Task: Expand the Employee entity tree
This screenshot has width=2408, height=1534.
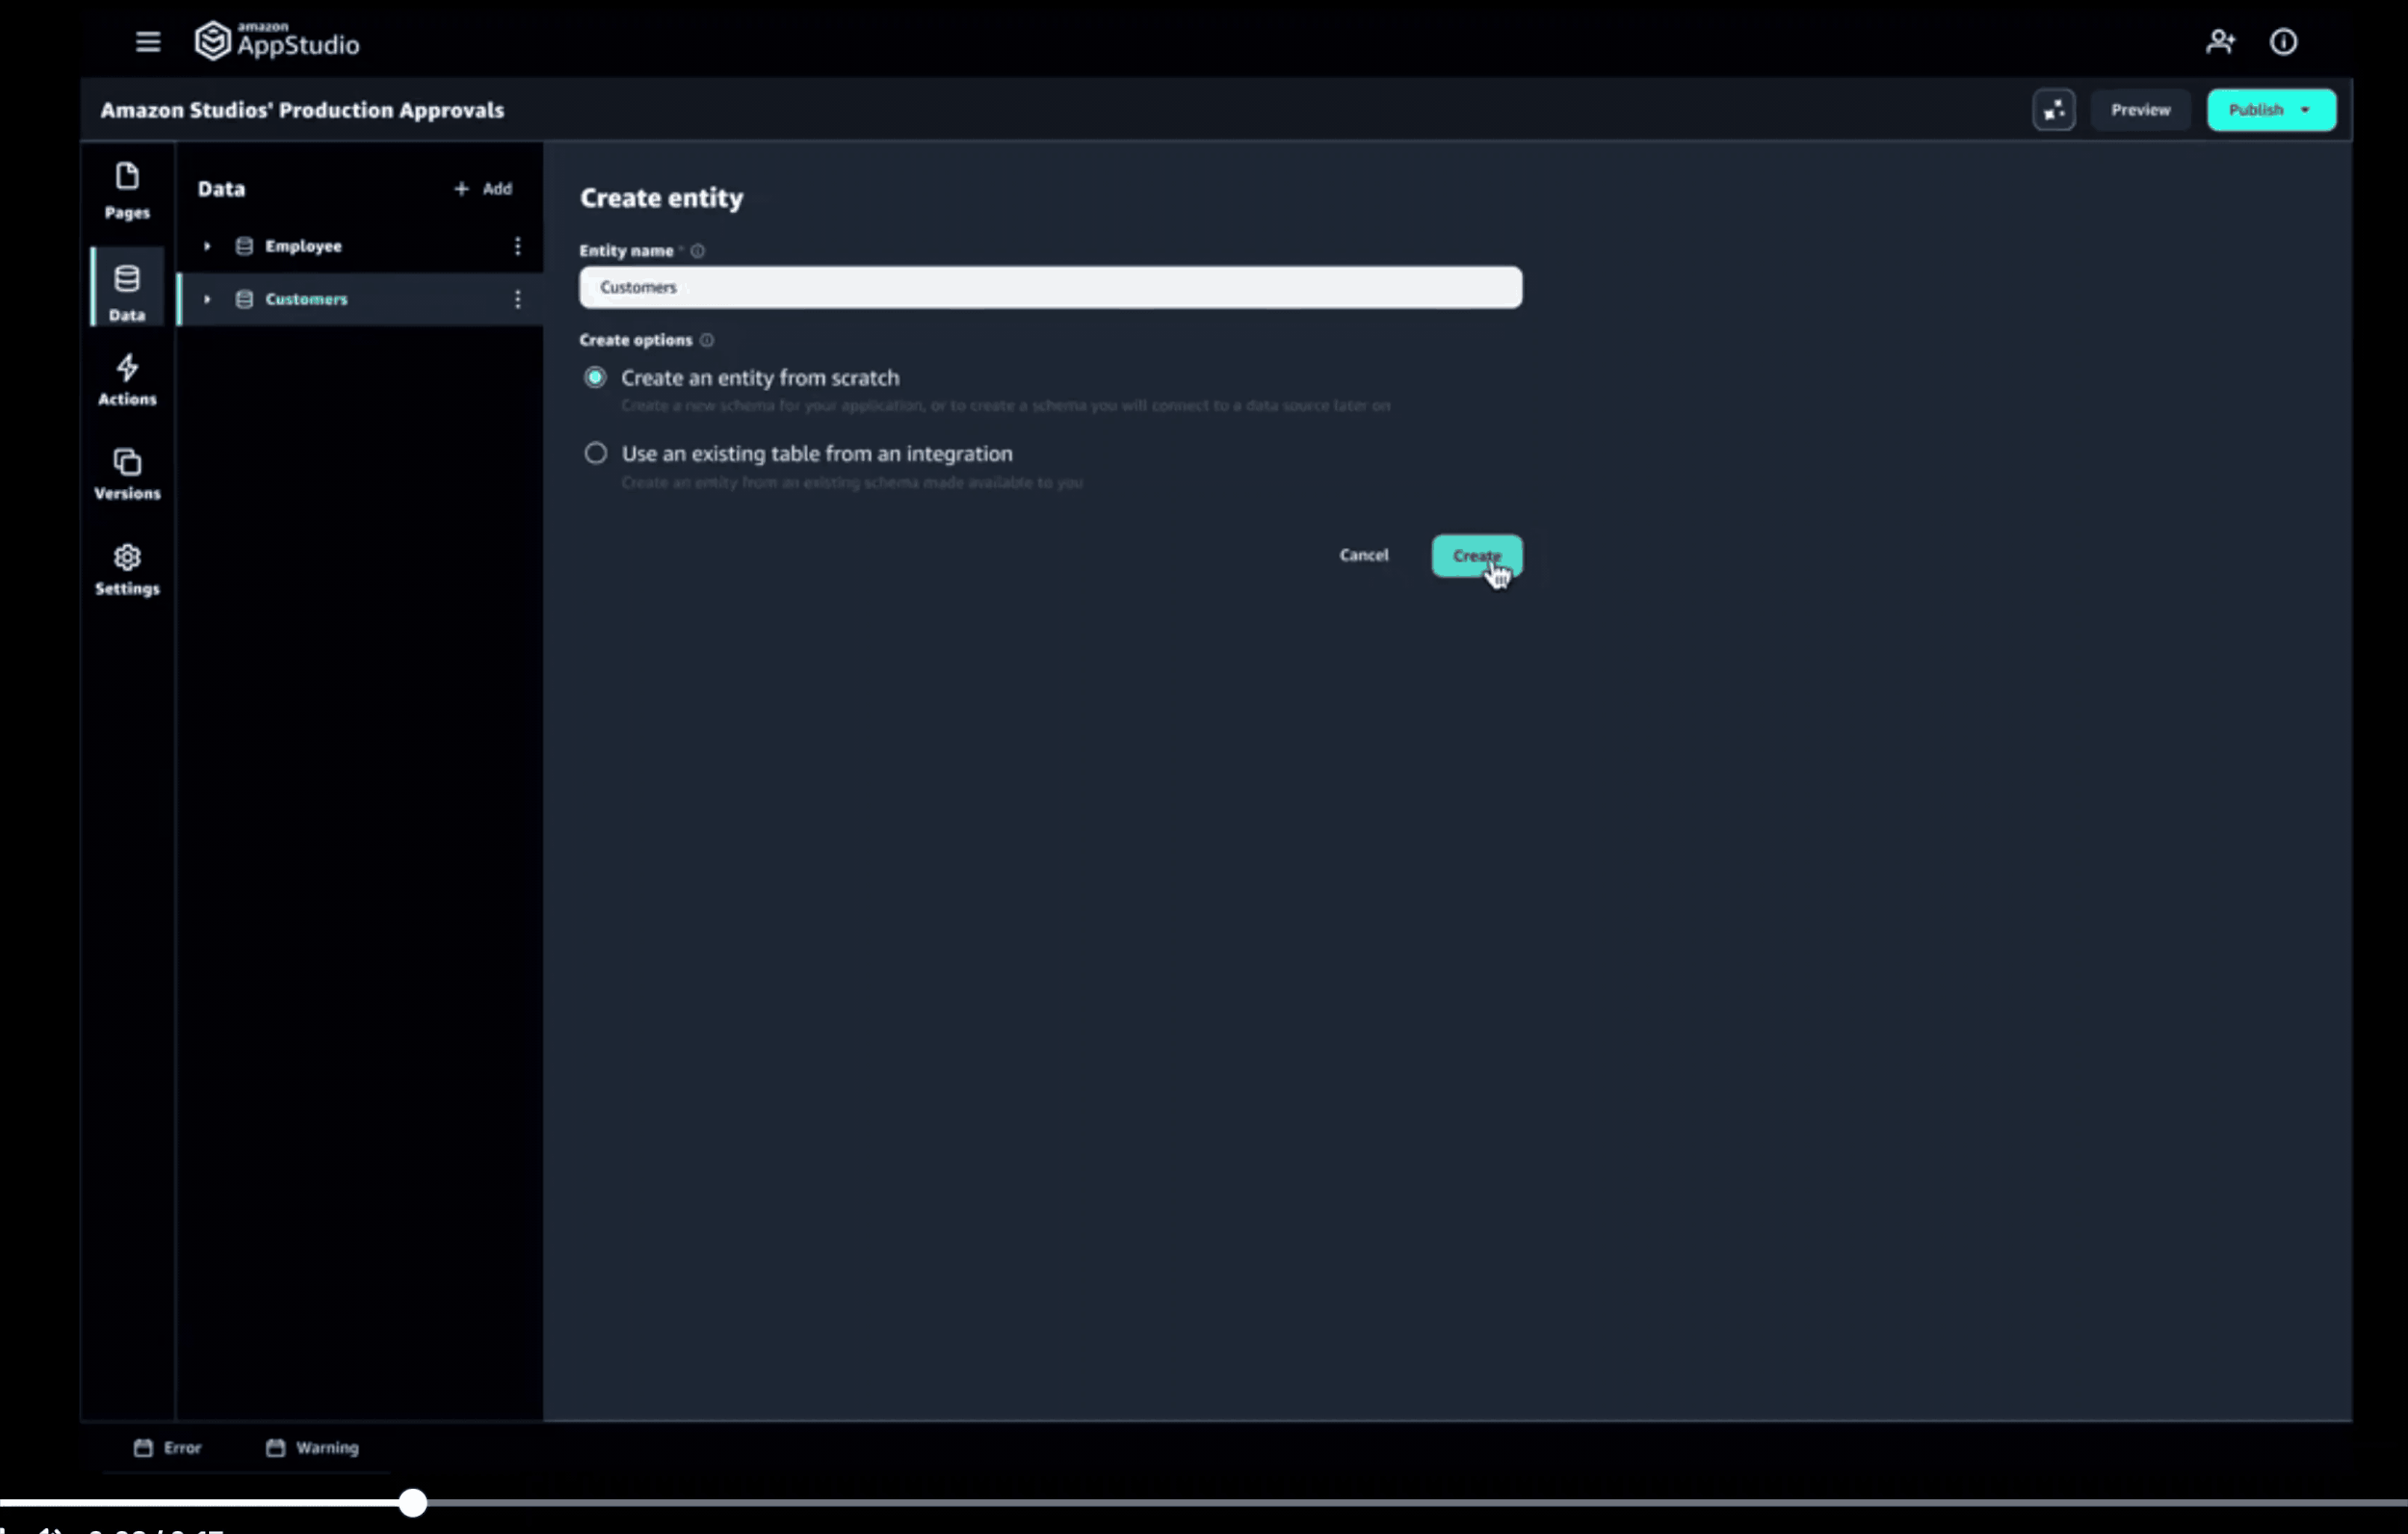Action: tap(207, 246)
